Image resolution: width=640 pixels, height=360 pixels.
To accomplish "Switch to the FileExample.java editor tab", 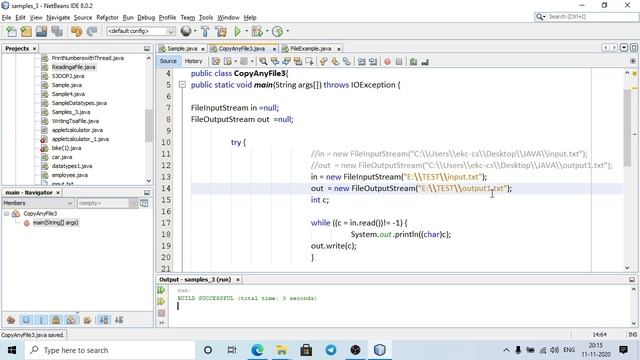I will (311, 49).
